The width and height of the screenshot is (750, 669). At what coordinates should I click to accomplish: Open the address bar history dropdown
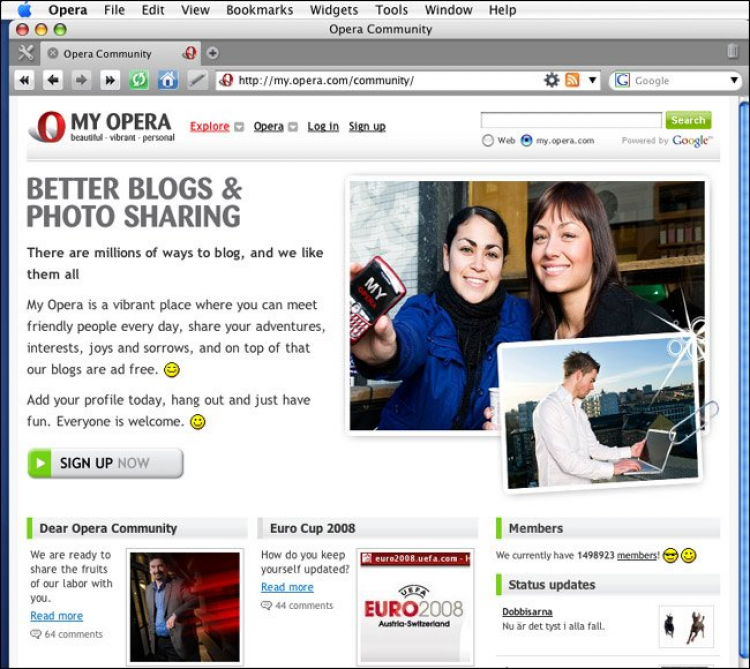pos(592,80)
